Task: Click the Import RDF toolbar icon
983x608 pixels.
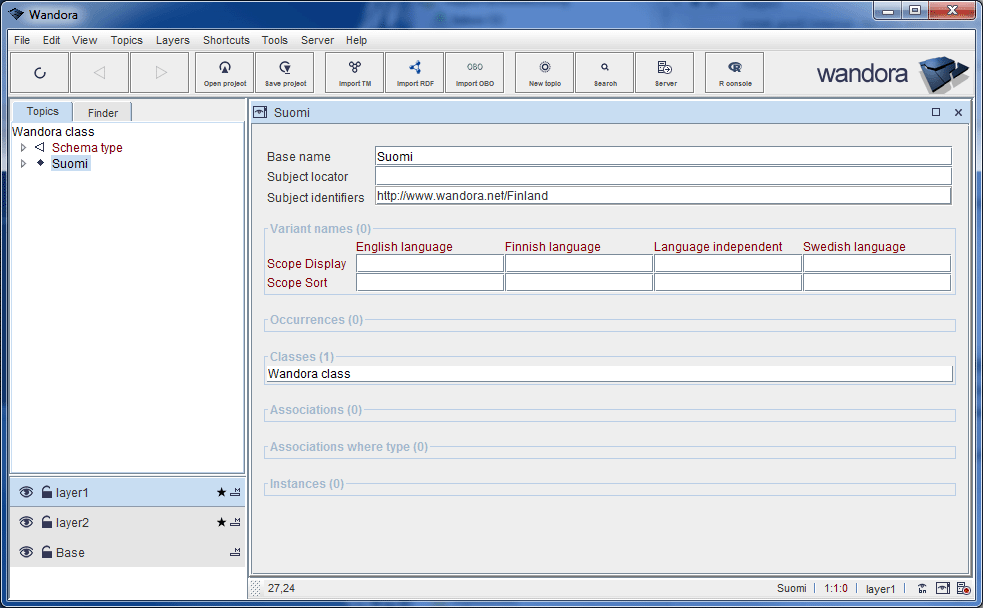Action: tap(414, 72)
